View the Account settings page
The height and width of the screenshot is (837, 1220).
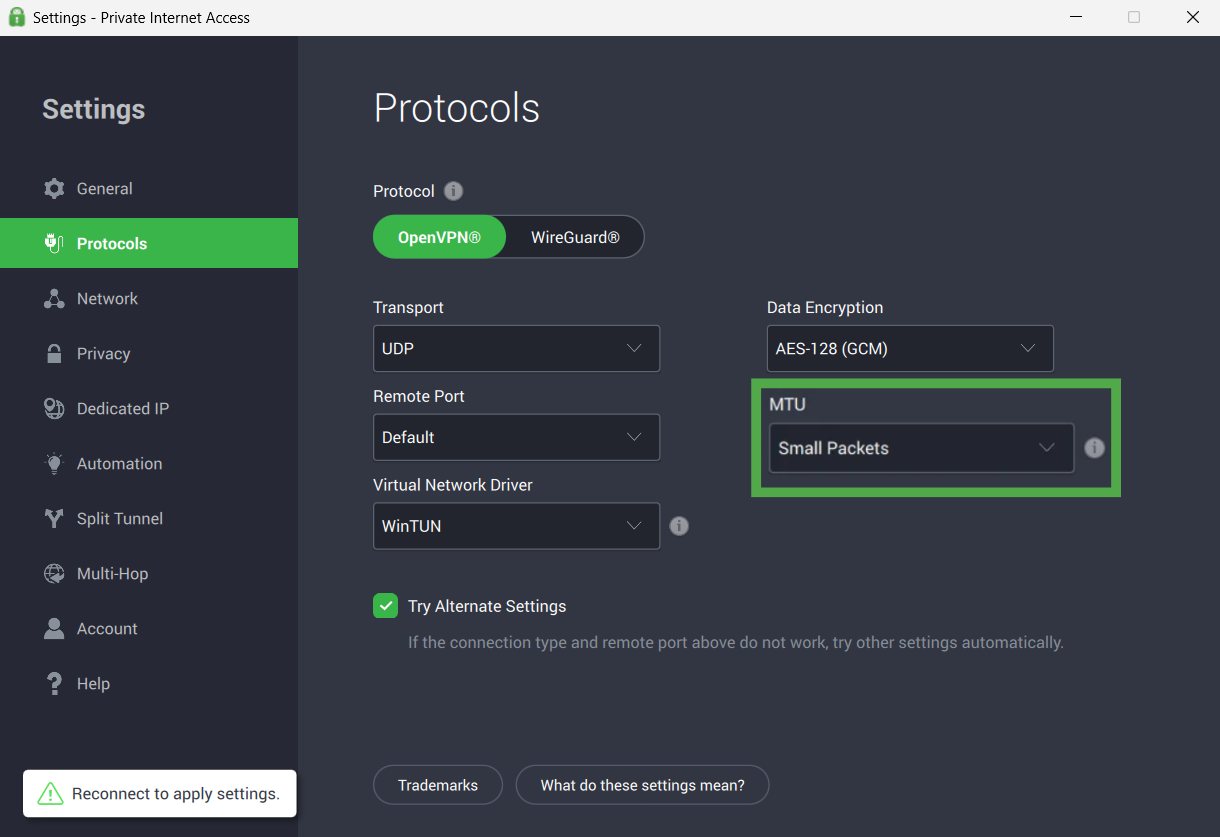(x=149, y=628)
